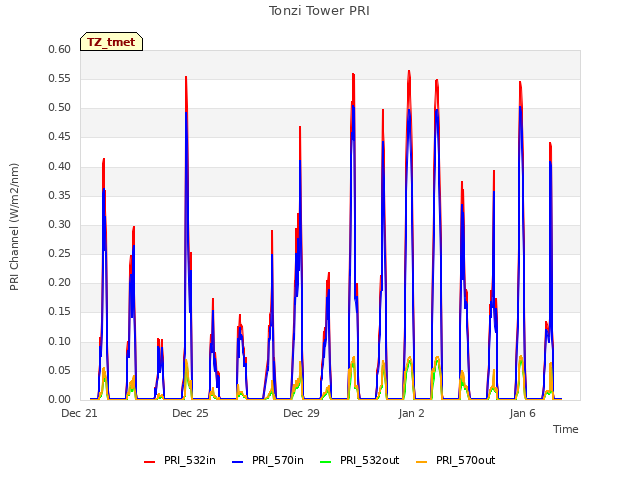Click the 0.15 y-axis tick label
The width and height of the screenshot is (640, 480).
tap(60, 312)
